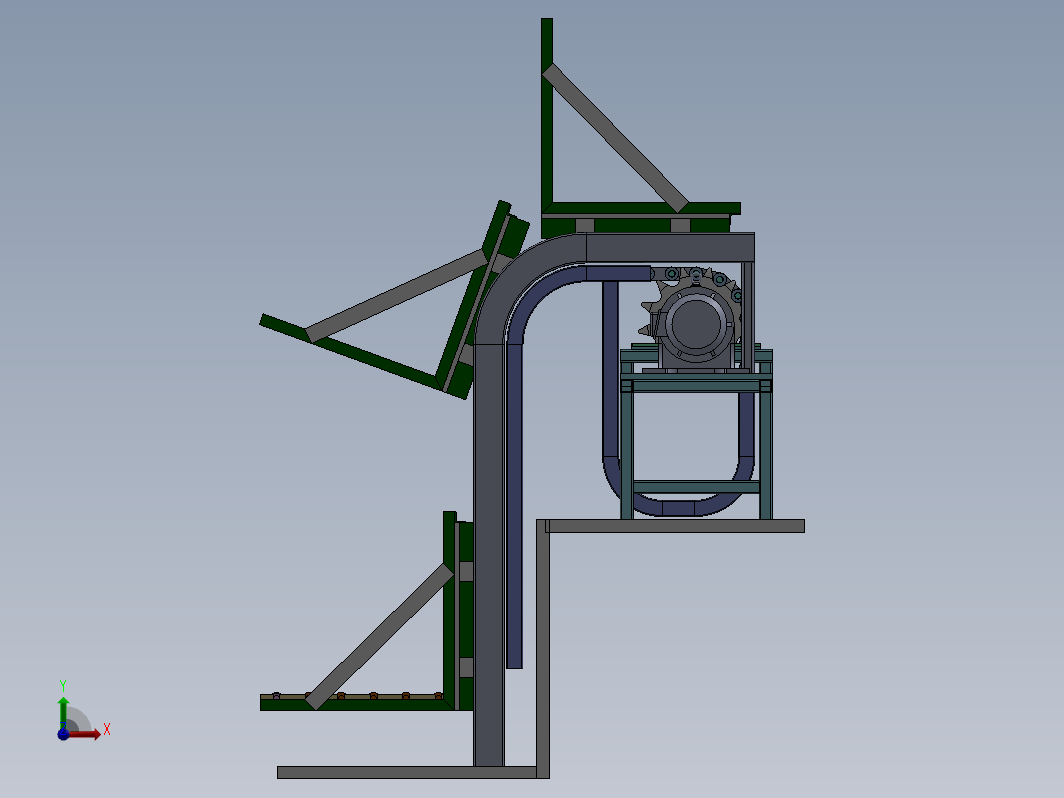Click the blue Z axis ball of triad
The height and width of the screenshot is (798, 1064).
pyautogui.click(x=63, y=734)
